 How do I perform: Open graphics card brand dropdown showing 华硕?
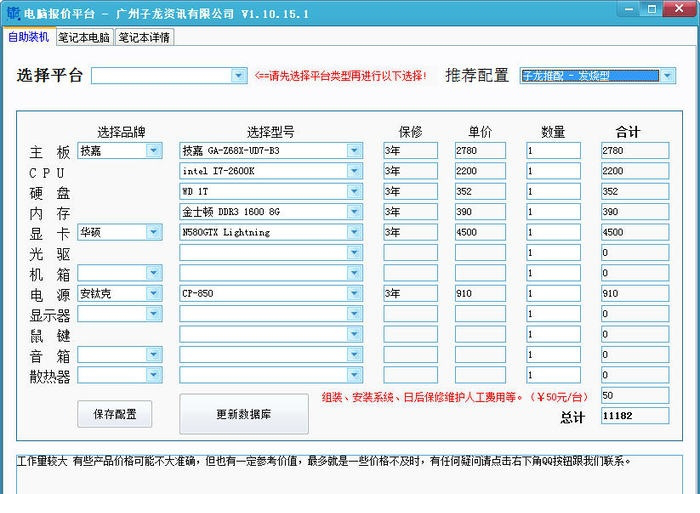click(x=154, y=232)
